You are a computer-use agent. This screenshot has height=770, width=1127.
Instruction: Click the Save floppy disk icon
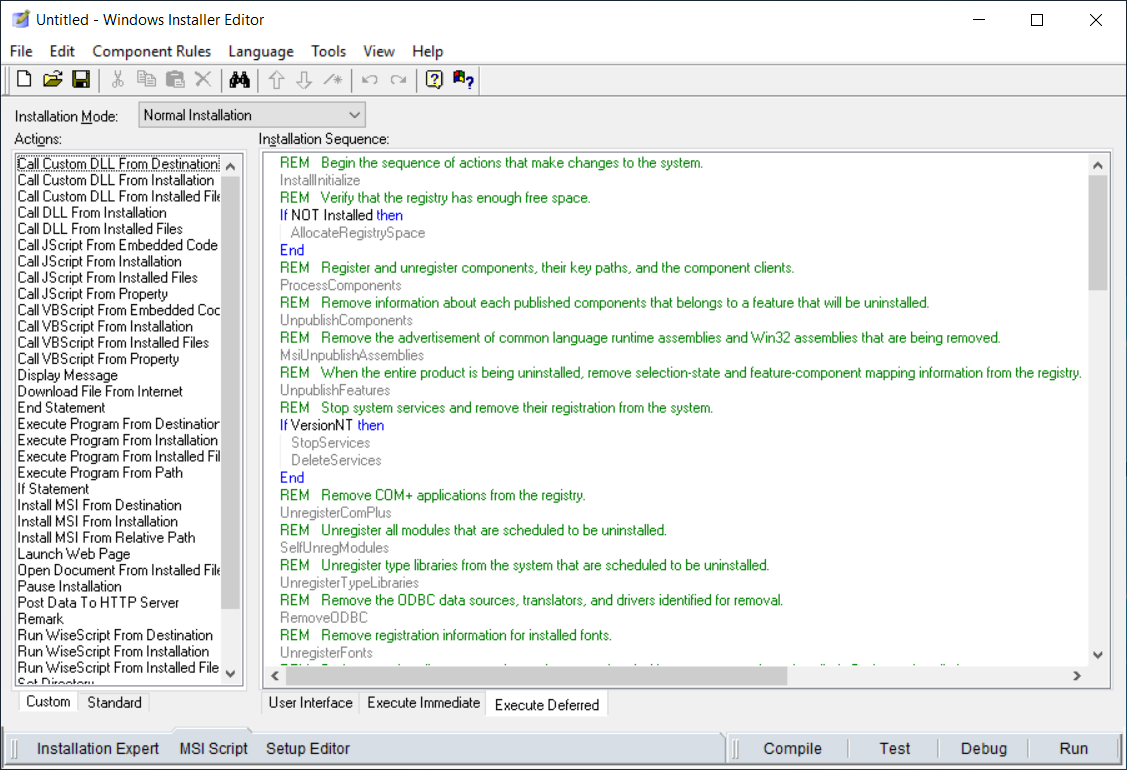(81, 79)
